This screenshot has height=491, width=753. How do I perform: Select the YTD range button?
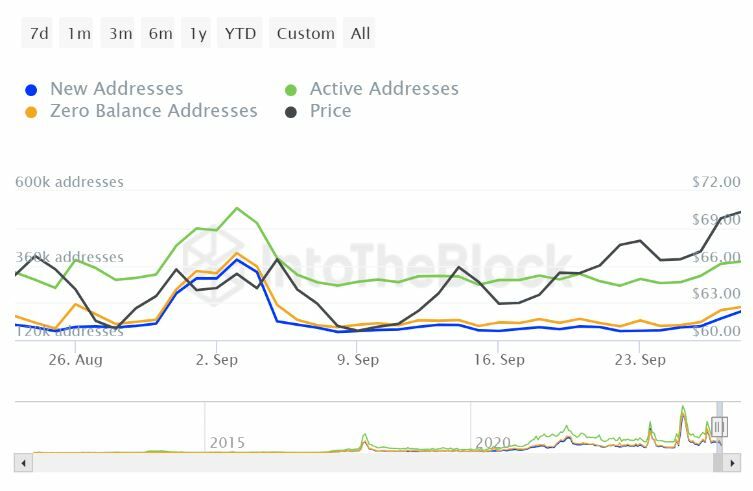[240, 33]
